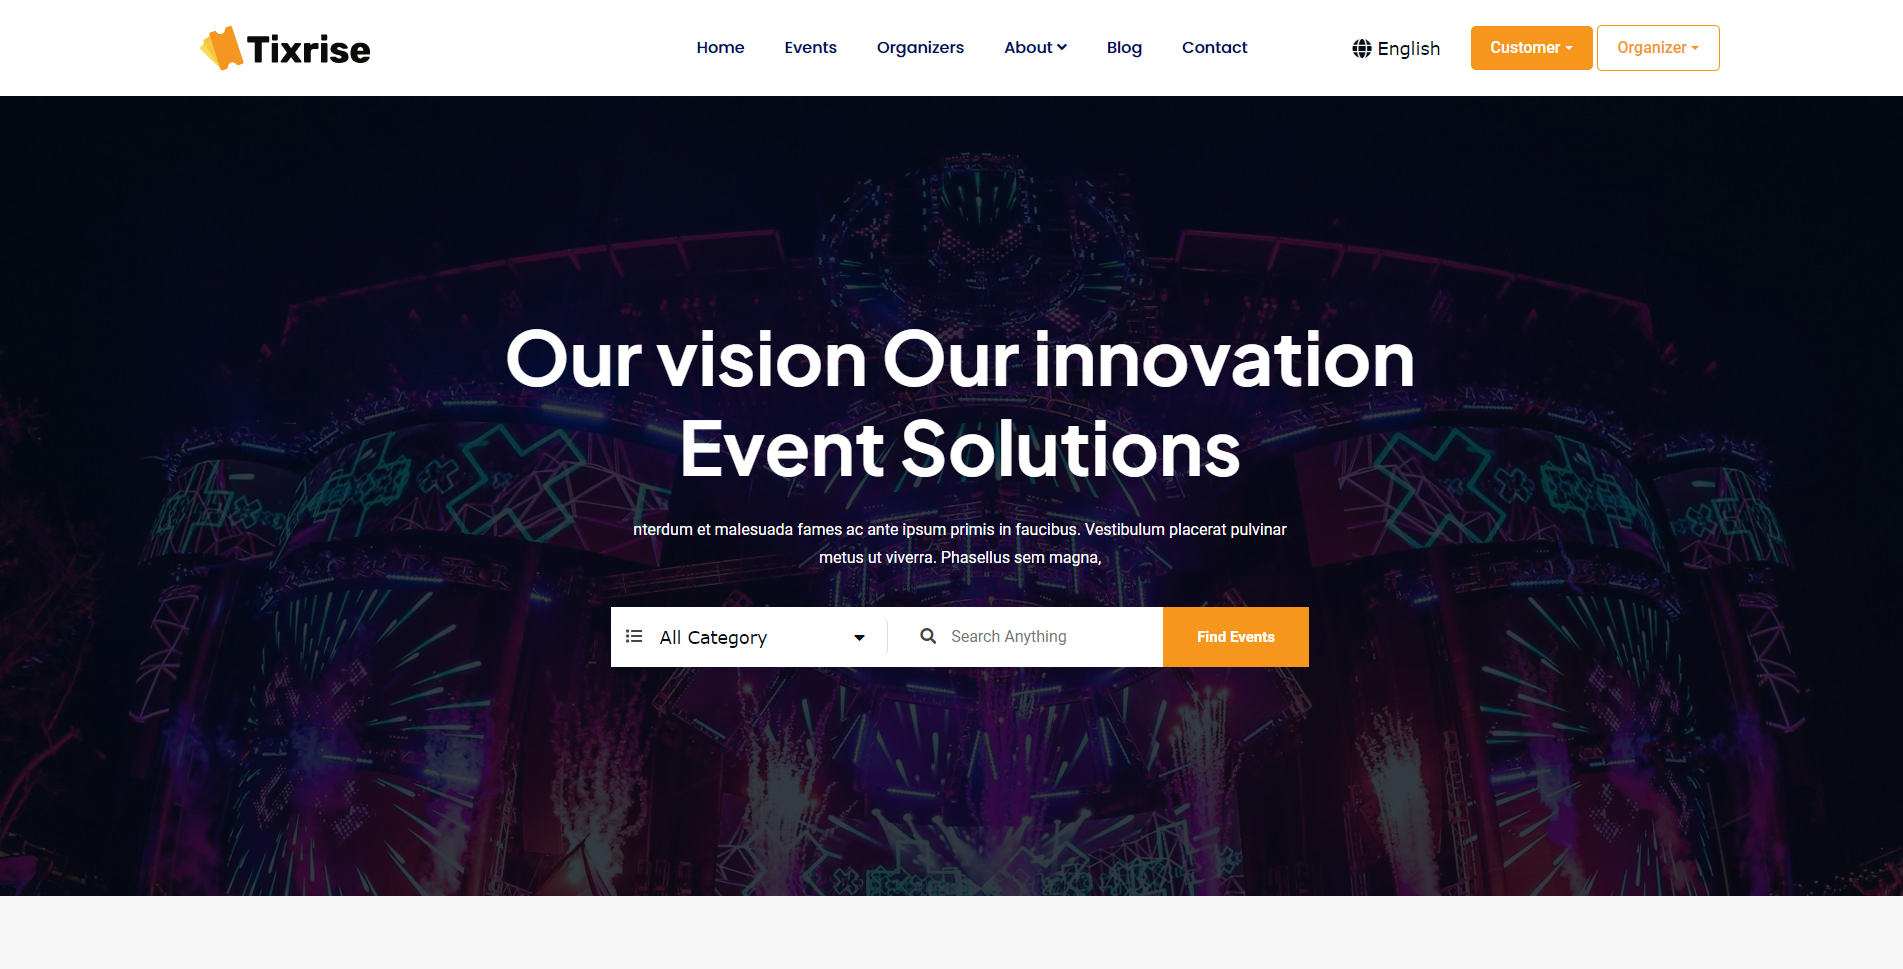
Task: Open the About navigation submenu
Action: point(1035,47)
